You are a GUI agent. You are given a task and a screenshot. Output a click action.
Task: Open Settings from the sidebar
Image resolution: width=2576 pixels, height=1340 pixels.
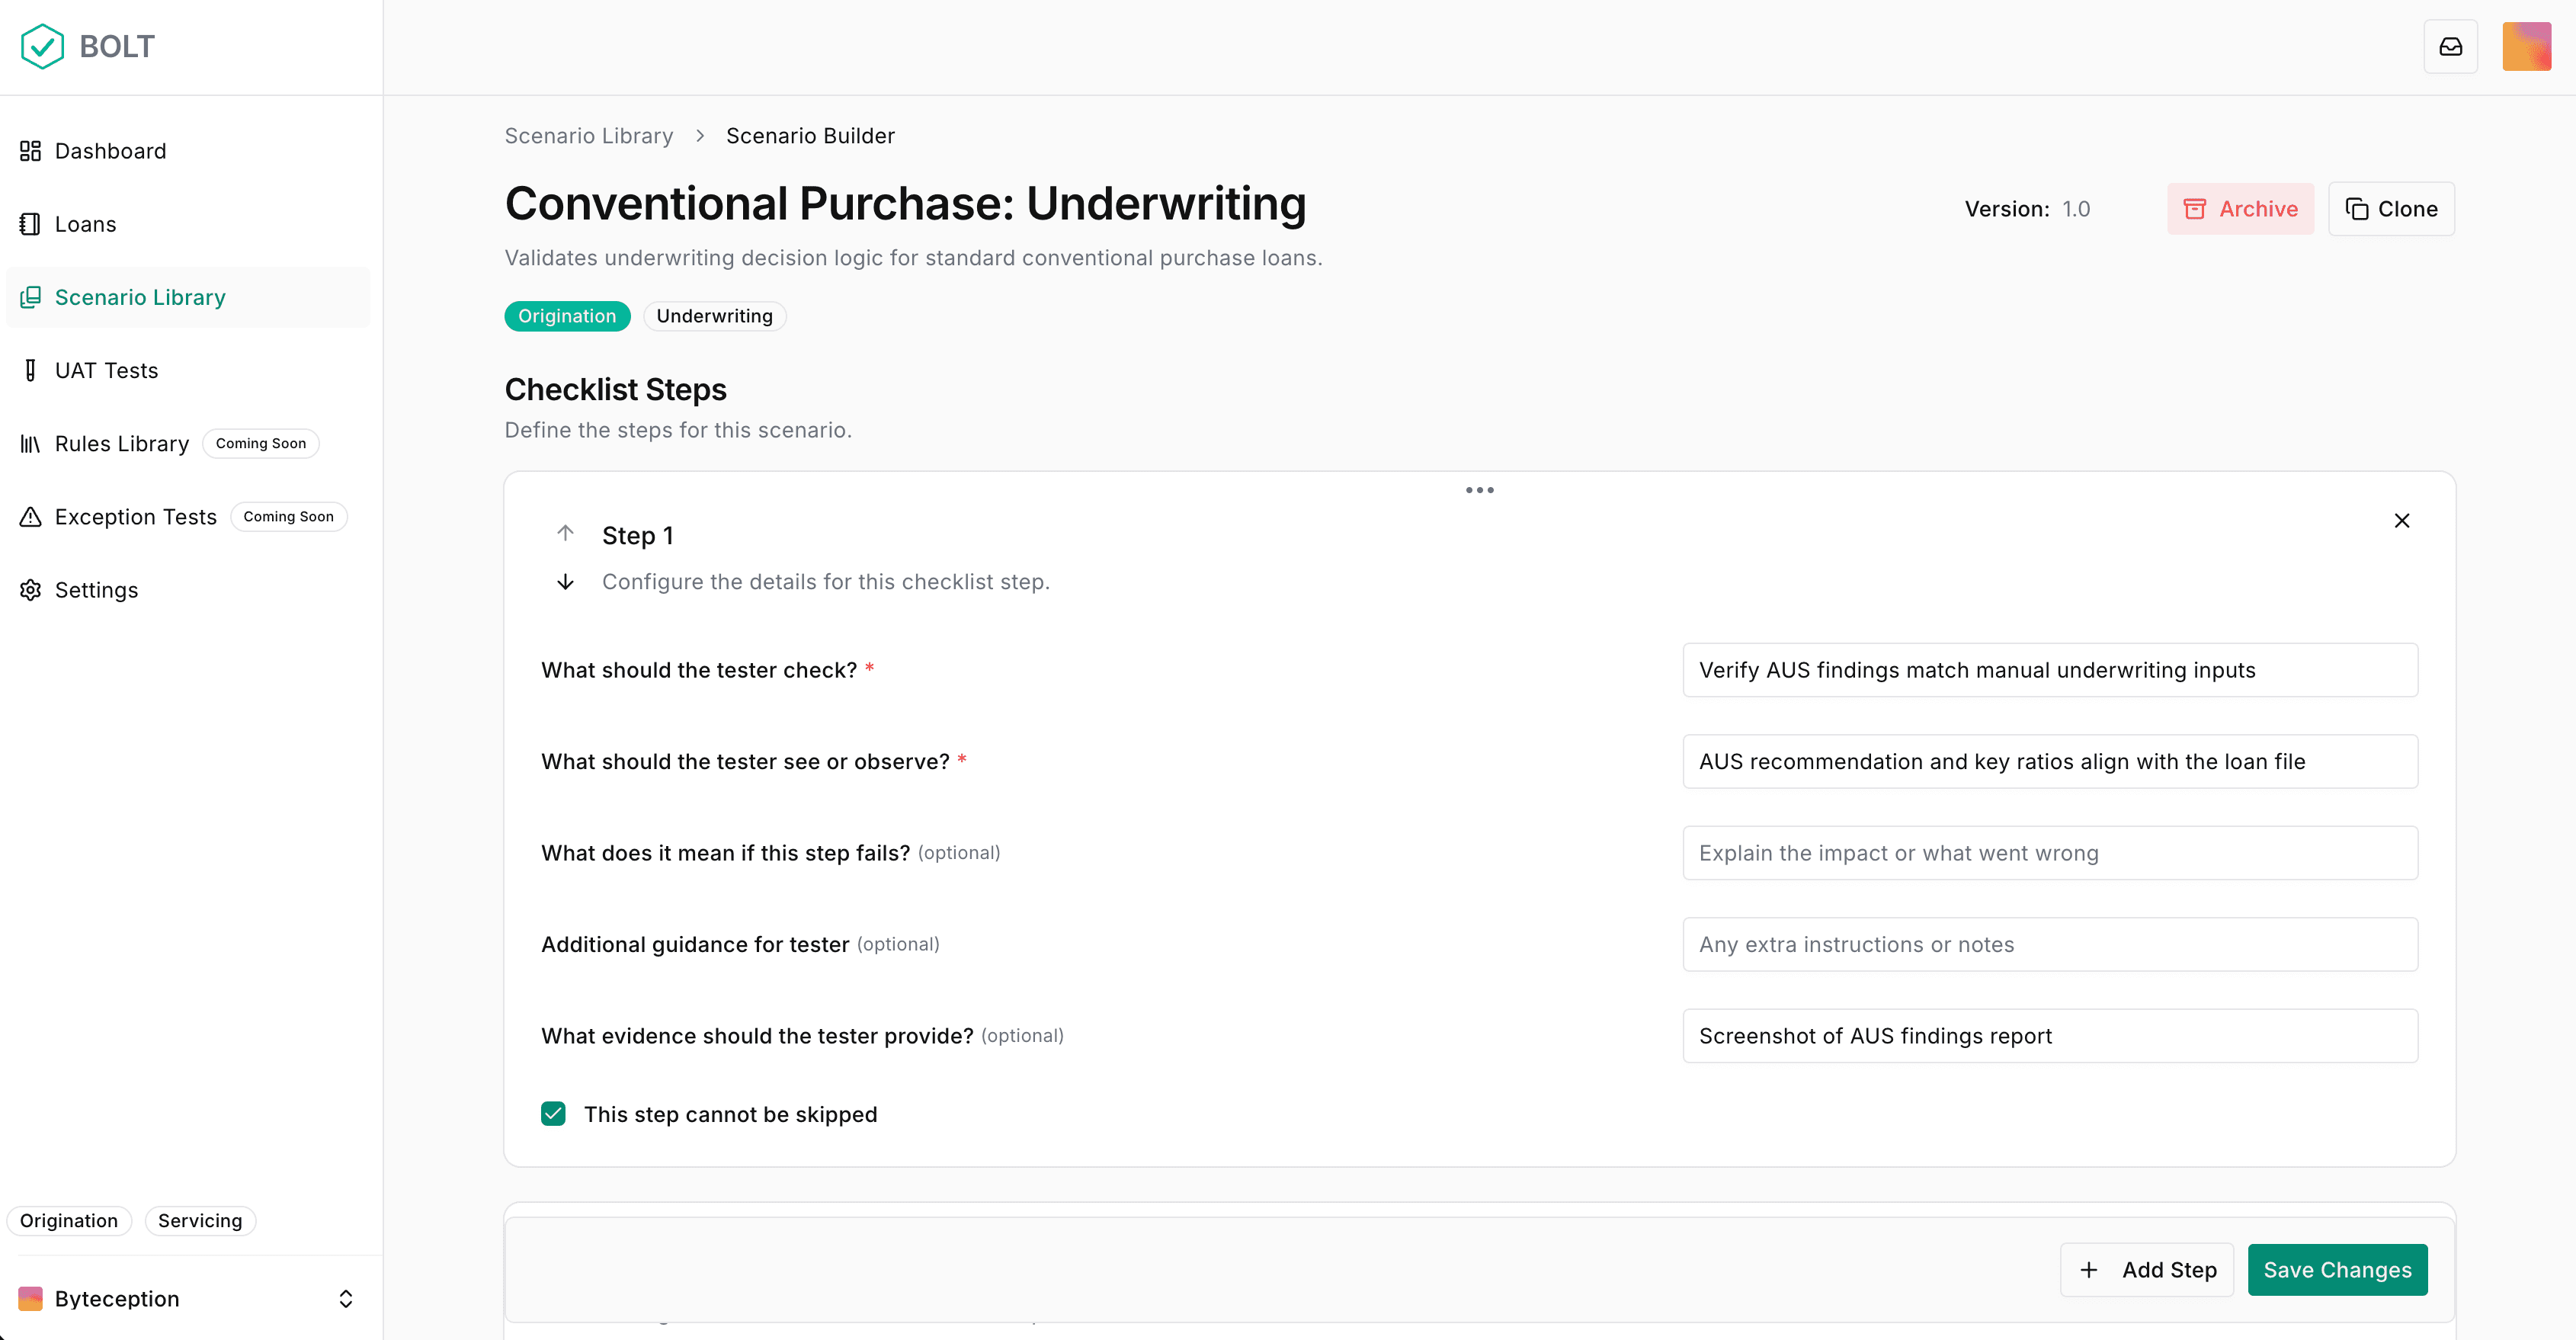188,590
